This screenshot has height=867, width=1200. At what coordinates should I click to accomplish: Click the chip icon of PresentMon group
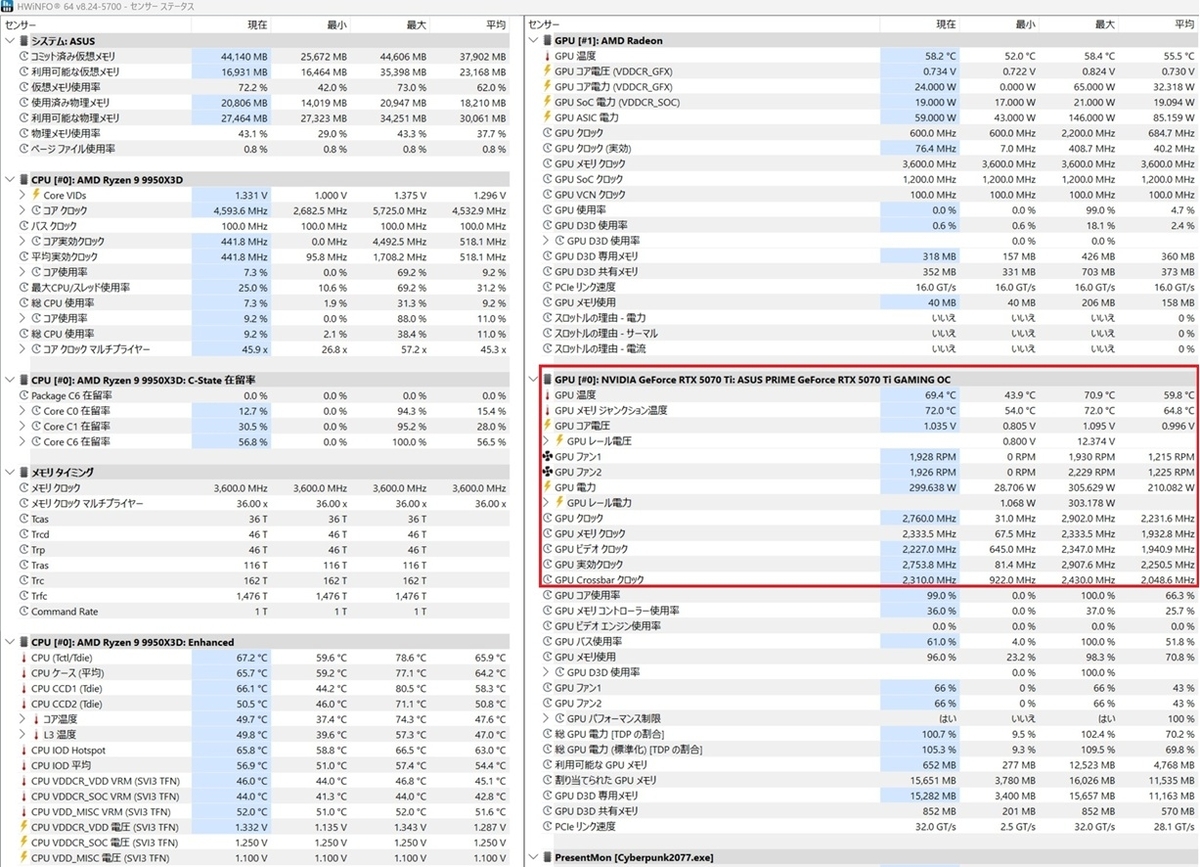point(547,858)
